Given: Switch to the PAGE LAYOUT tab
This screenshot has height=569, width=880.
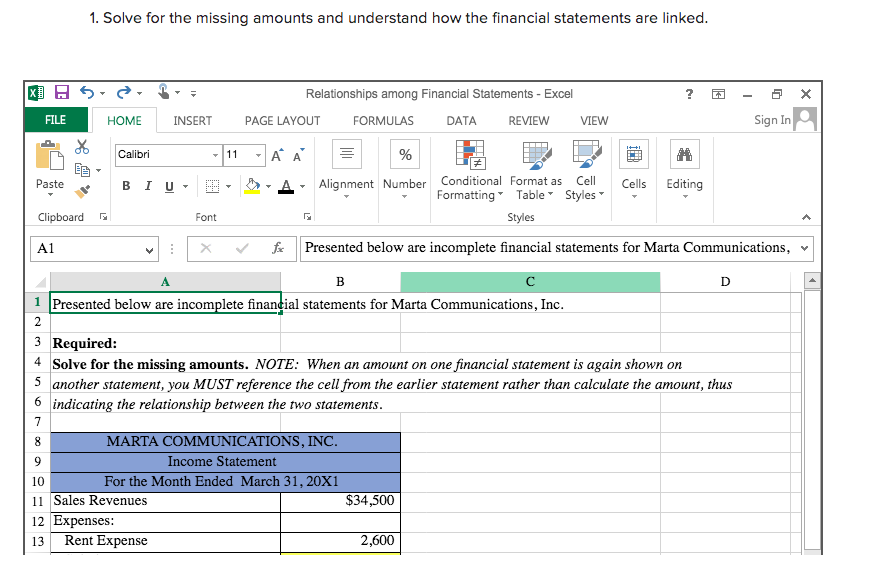Looking at the screenshot, I should coord(282,121).
